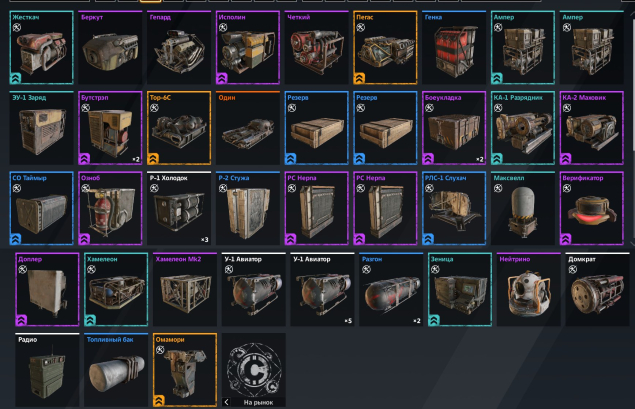Click the left arrow beside На рынок
Screen dimensions: 635x409
pyautogui.click(x=226, y=402)
